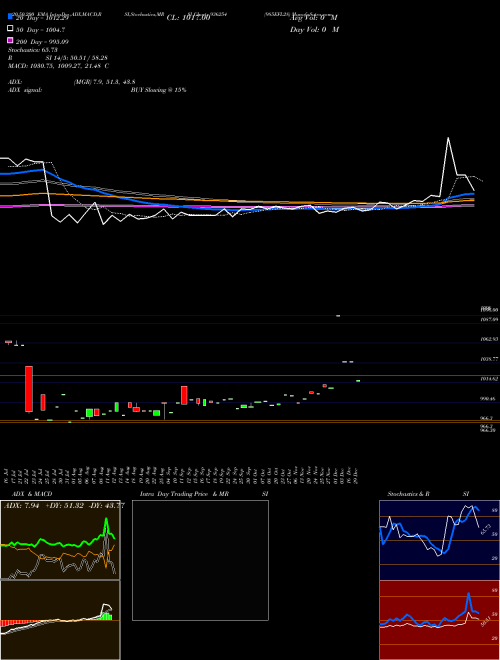Click the 1062.93 price axis label
This screenshot has width=500, height=660.
pos(489,339)
